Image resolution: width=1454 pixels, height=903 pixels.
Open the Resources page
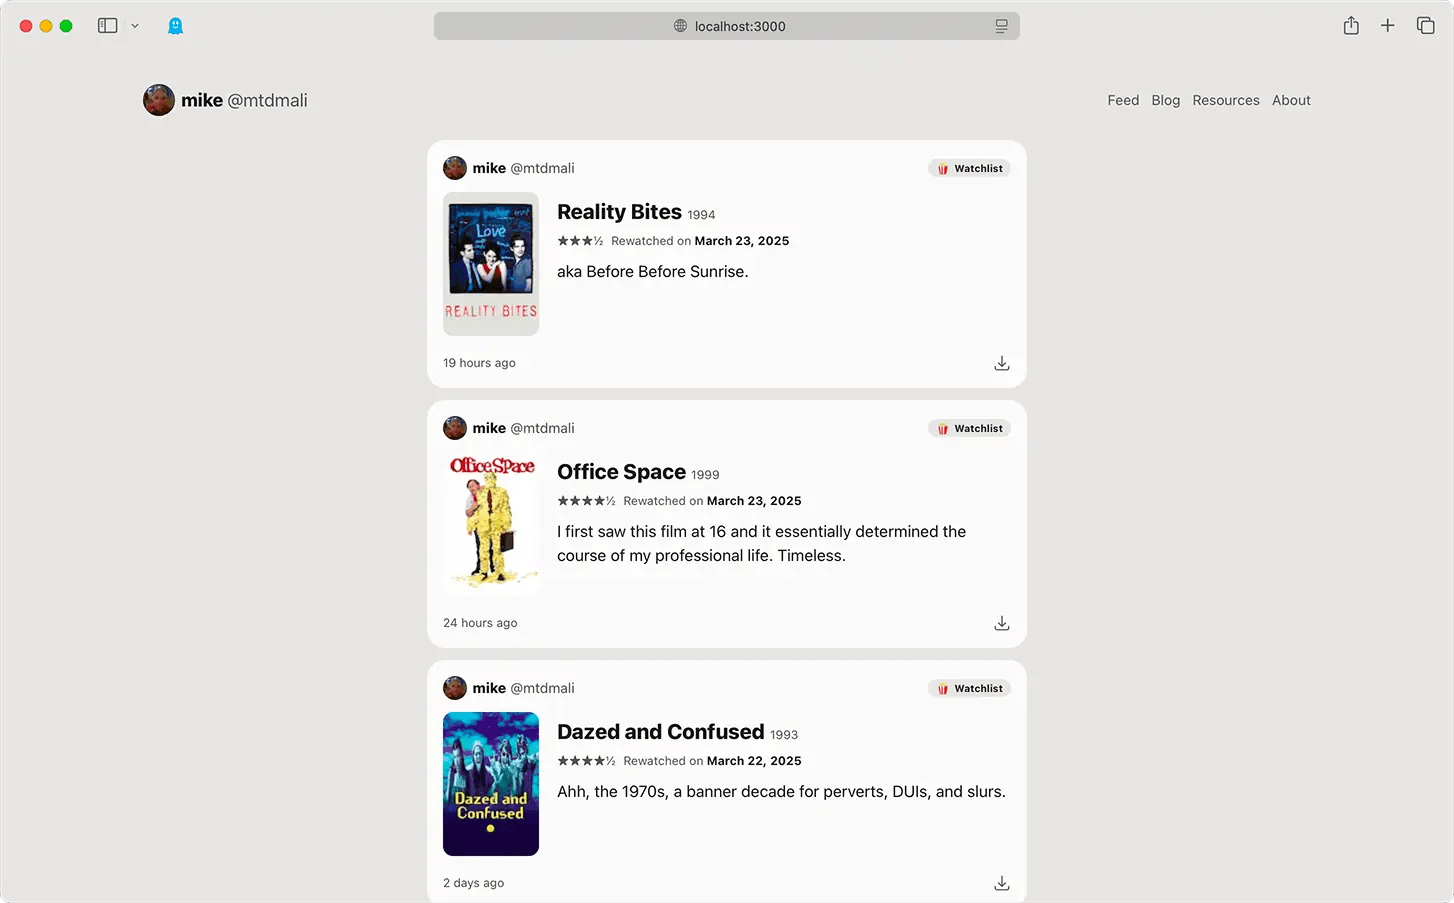[1226, 100]
